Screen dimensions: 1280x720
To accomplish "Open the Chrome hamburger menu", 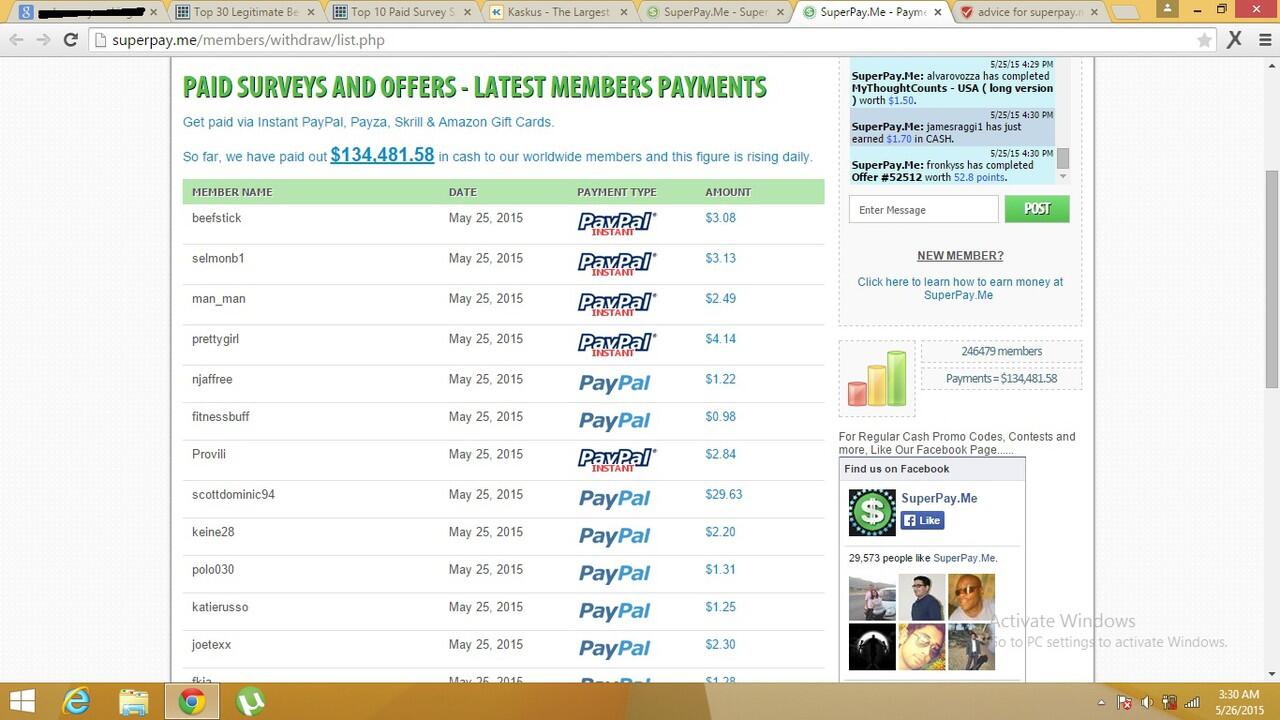I will 1263,40.
